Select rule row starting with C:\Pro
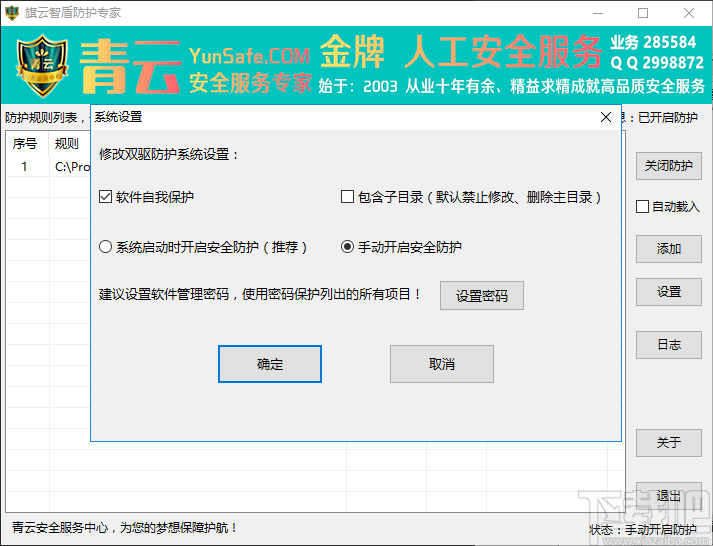This screenshot has height=546, width=713. [48, 167]
